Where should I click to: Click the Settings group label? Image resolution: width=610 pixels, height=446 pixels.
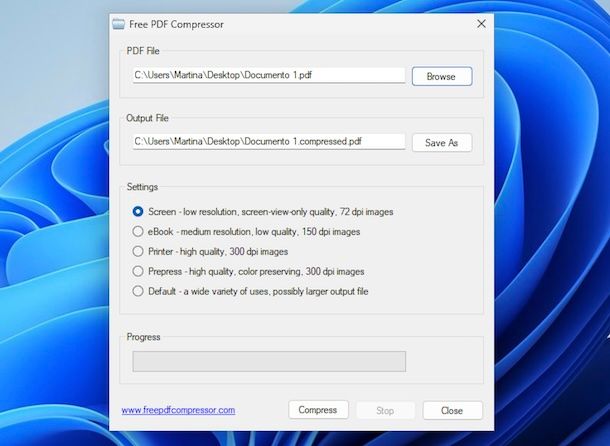tap(142, 187)
